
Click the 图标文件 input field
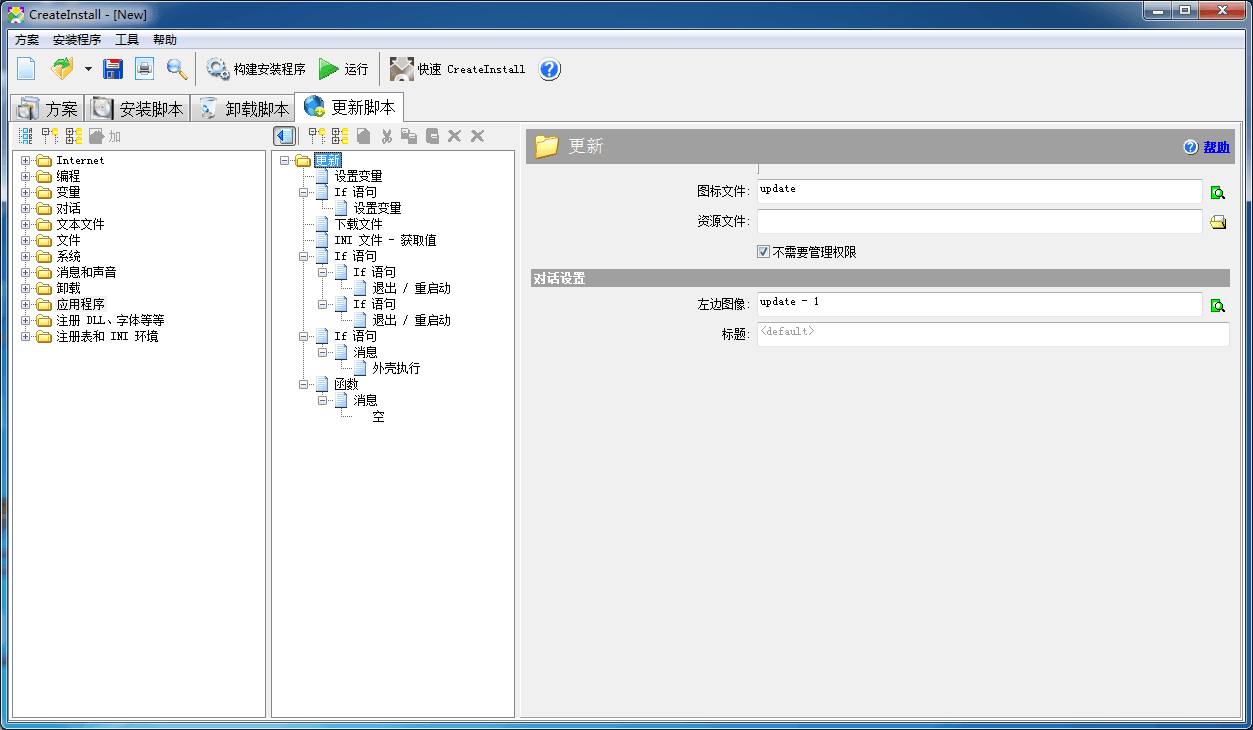coord(979,191)
